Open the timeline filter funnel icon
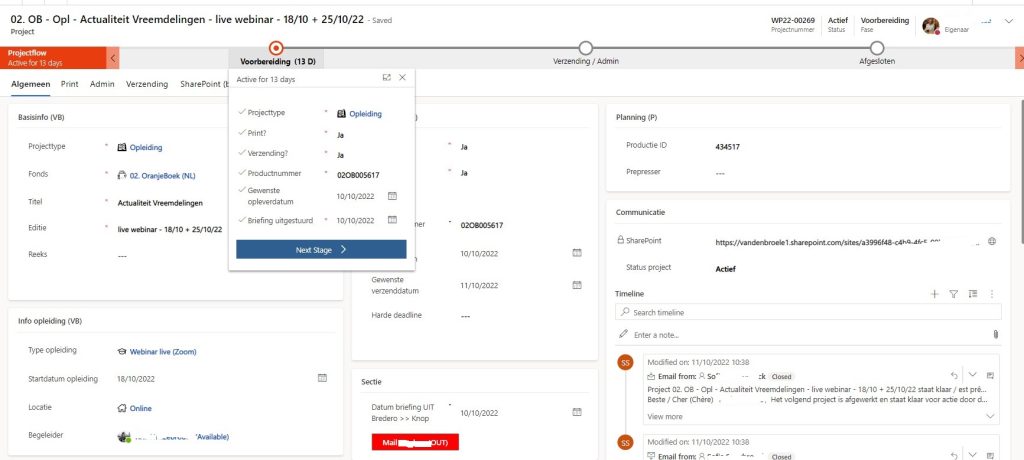 pos(953,294)
